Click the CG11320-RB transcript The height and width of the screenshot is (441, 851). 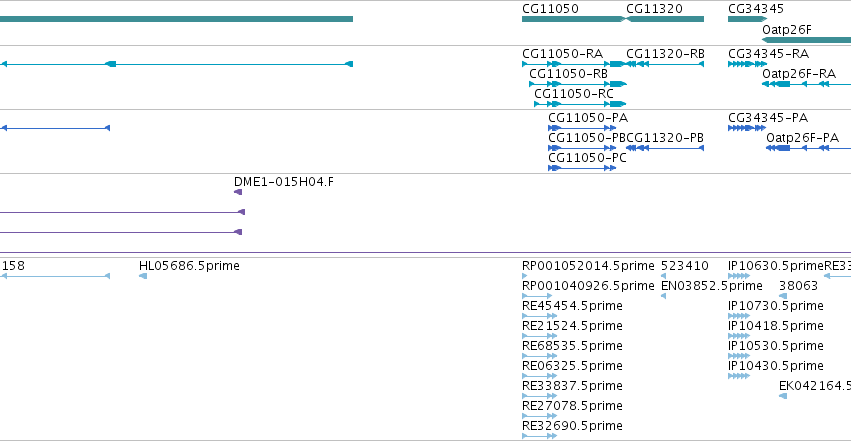[x=665, y=64]
